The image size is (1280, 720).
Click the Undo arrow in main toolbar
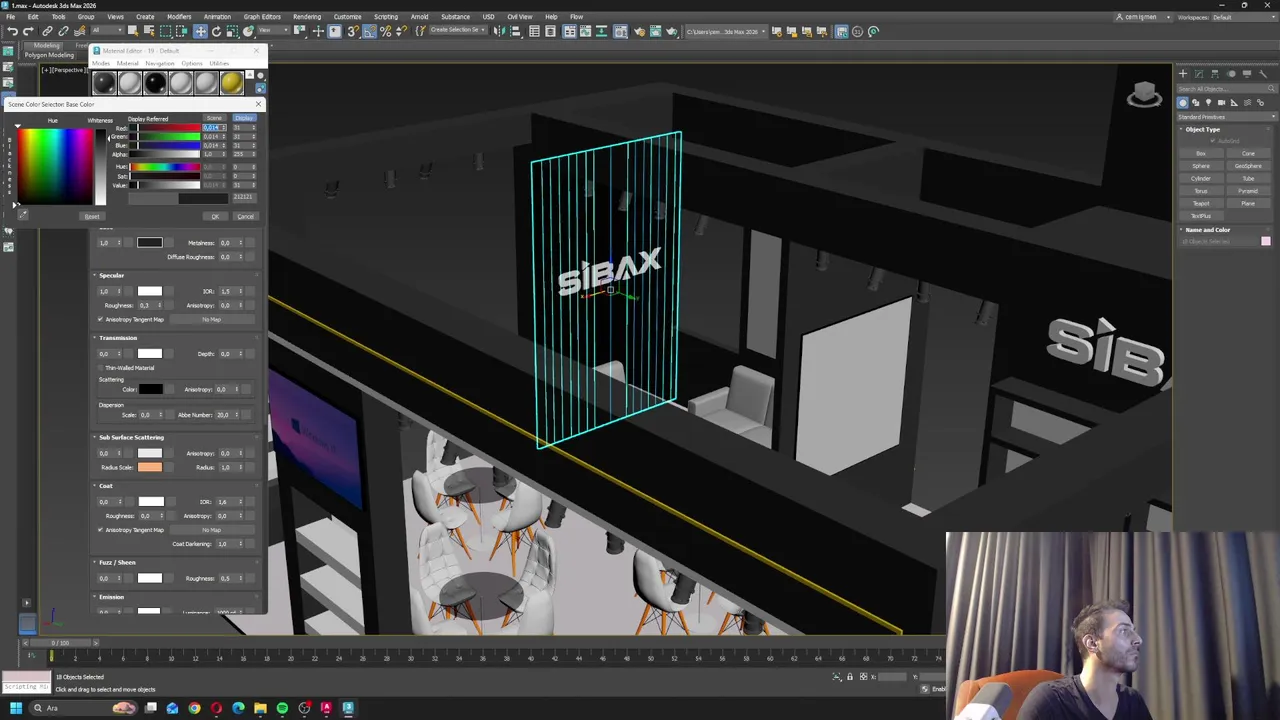click(12, 31)
